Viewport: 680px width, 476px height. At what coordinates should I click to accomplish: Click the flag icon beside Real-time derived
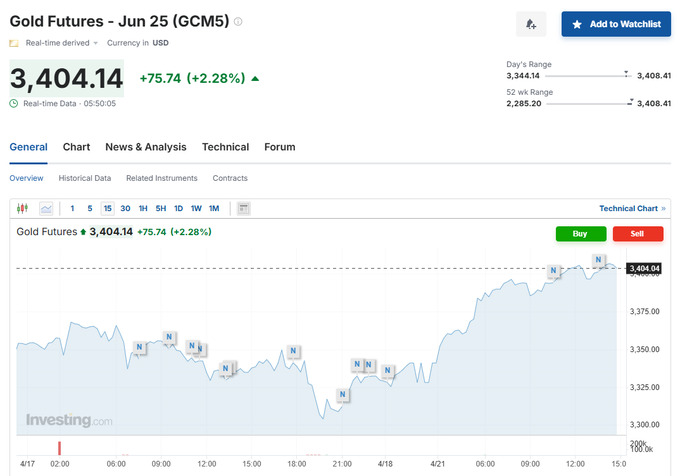click(14, 43)
